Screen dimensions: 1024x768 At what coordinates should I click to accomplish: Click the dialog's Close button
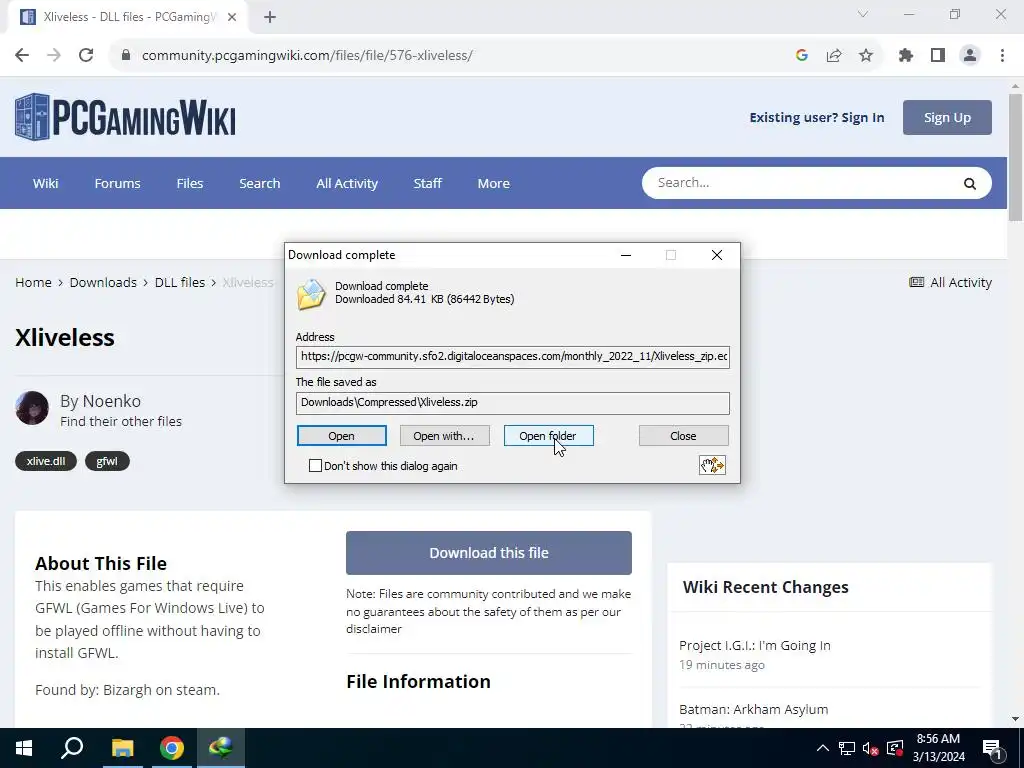click(x=683, y=436)
